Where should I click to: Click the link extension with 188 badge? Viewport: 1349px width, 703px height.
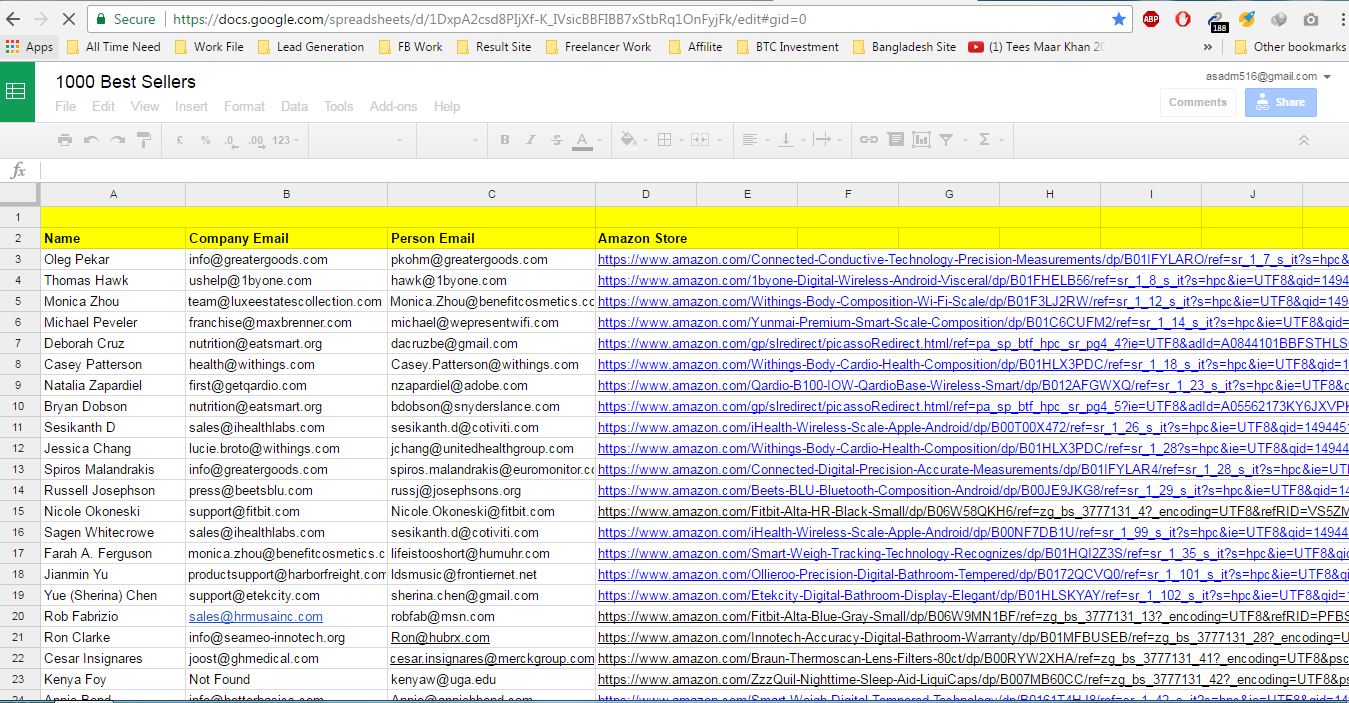point(1216,20)
